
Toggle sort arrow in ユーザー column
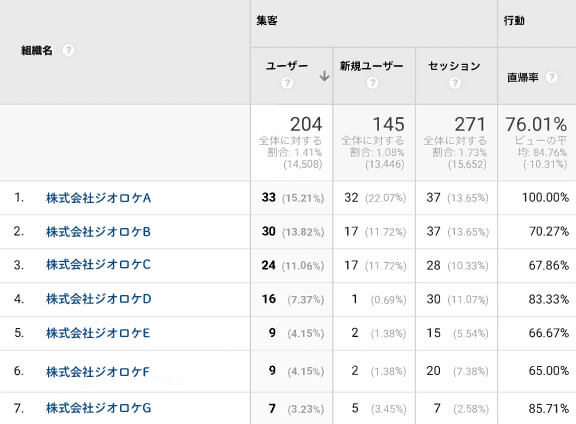click(324, 76)
